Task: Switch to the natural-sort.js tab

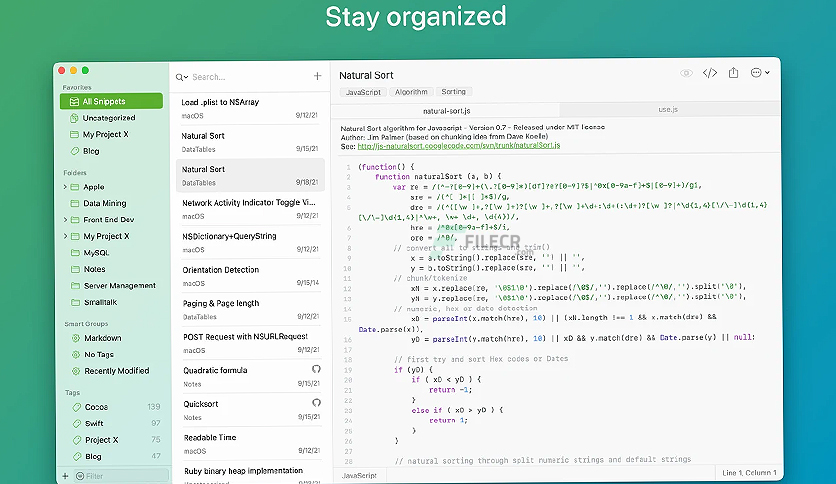Action: tap(445, 111)
